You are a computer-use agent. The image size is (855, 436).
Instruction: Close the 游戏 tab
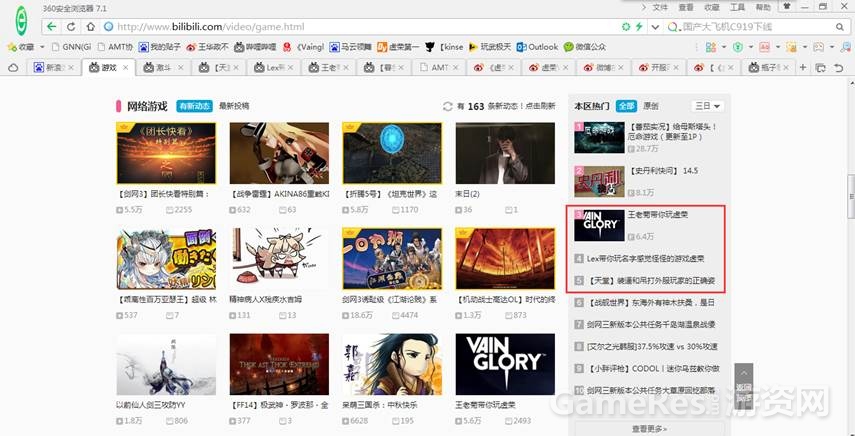pyautogui.click(x=125, y=68)
